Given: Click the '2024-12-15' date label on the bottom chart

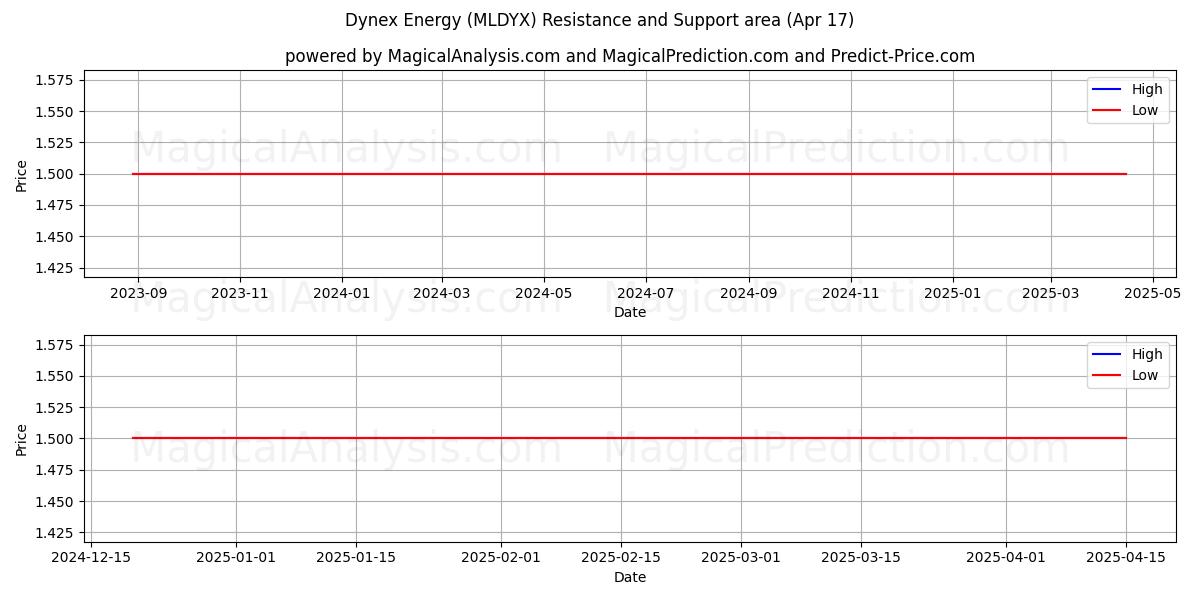Looking at the screenshot, I should (x=92, y=558).
